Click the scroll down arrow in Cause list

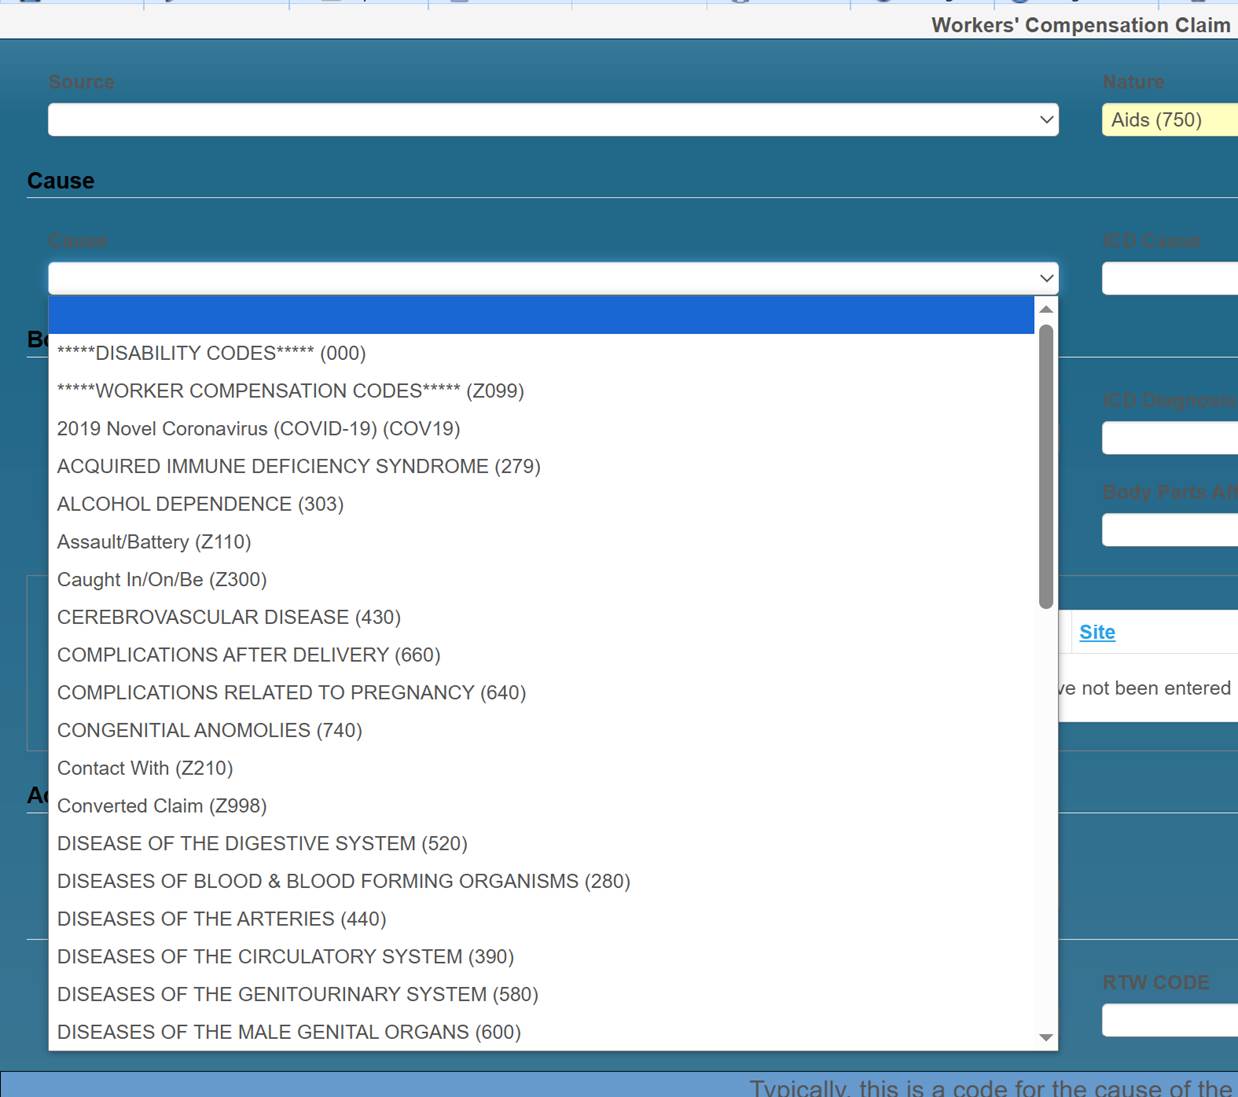click(x=1046, y=1037)
